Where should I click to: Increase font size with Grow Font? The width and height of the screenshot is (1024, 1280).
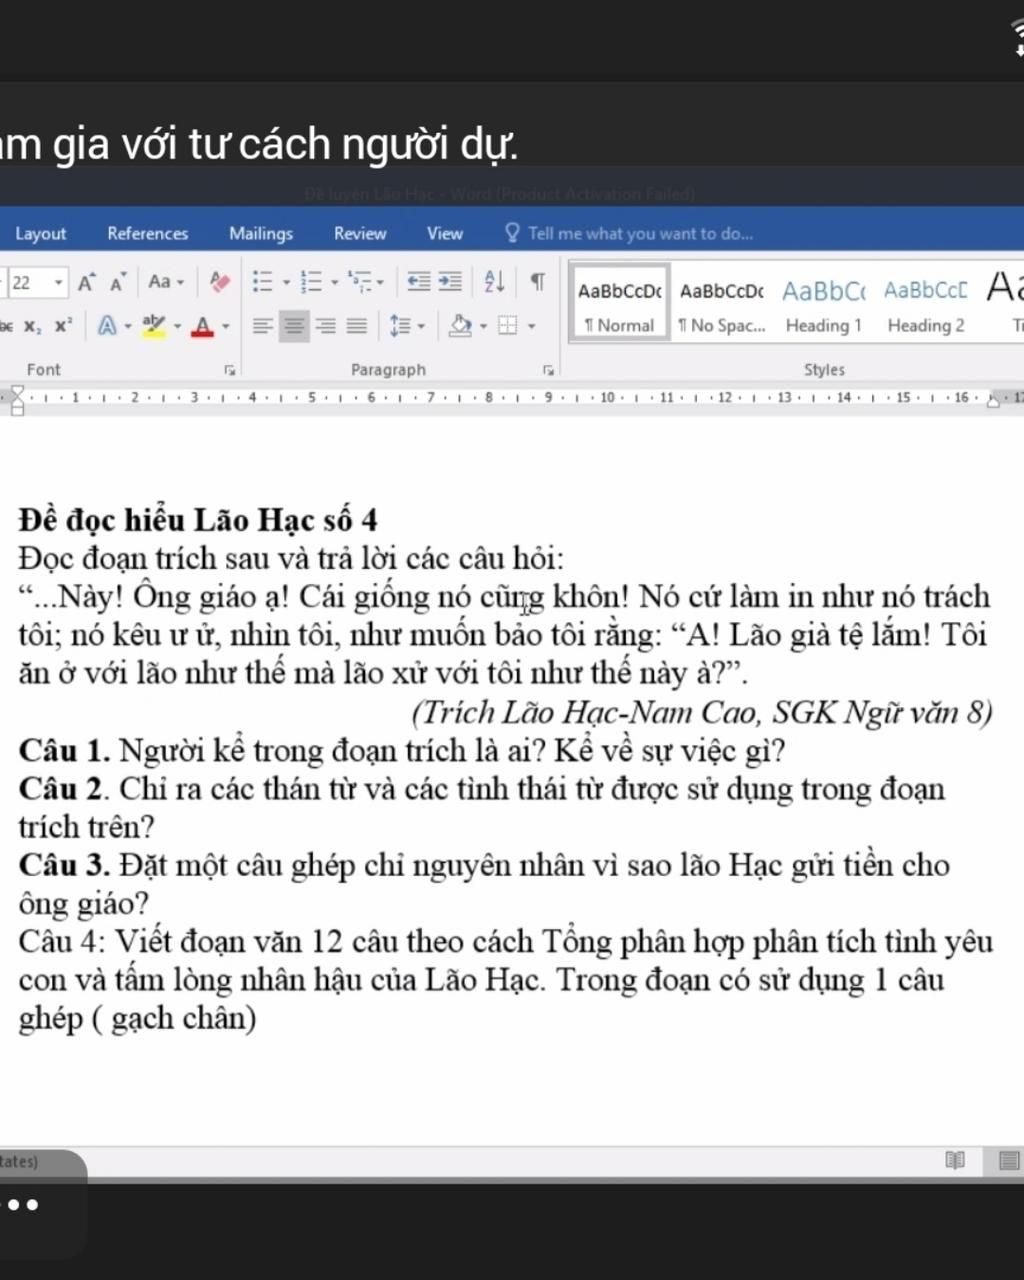87,283
